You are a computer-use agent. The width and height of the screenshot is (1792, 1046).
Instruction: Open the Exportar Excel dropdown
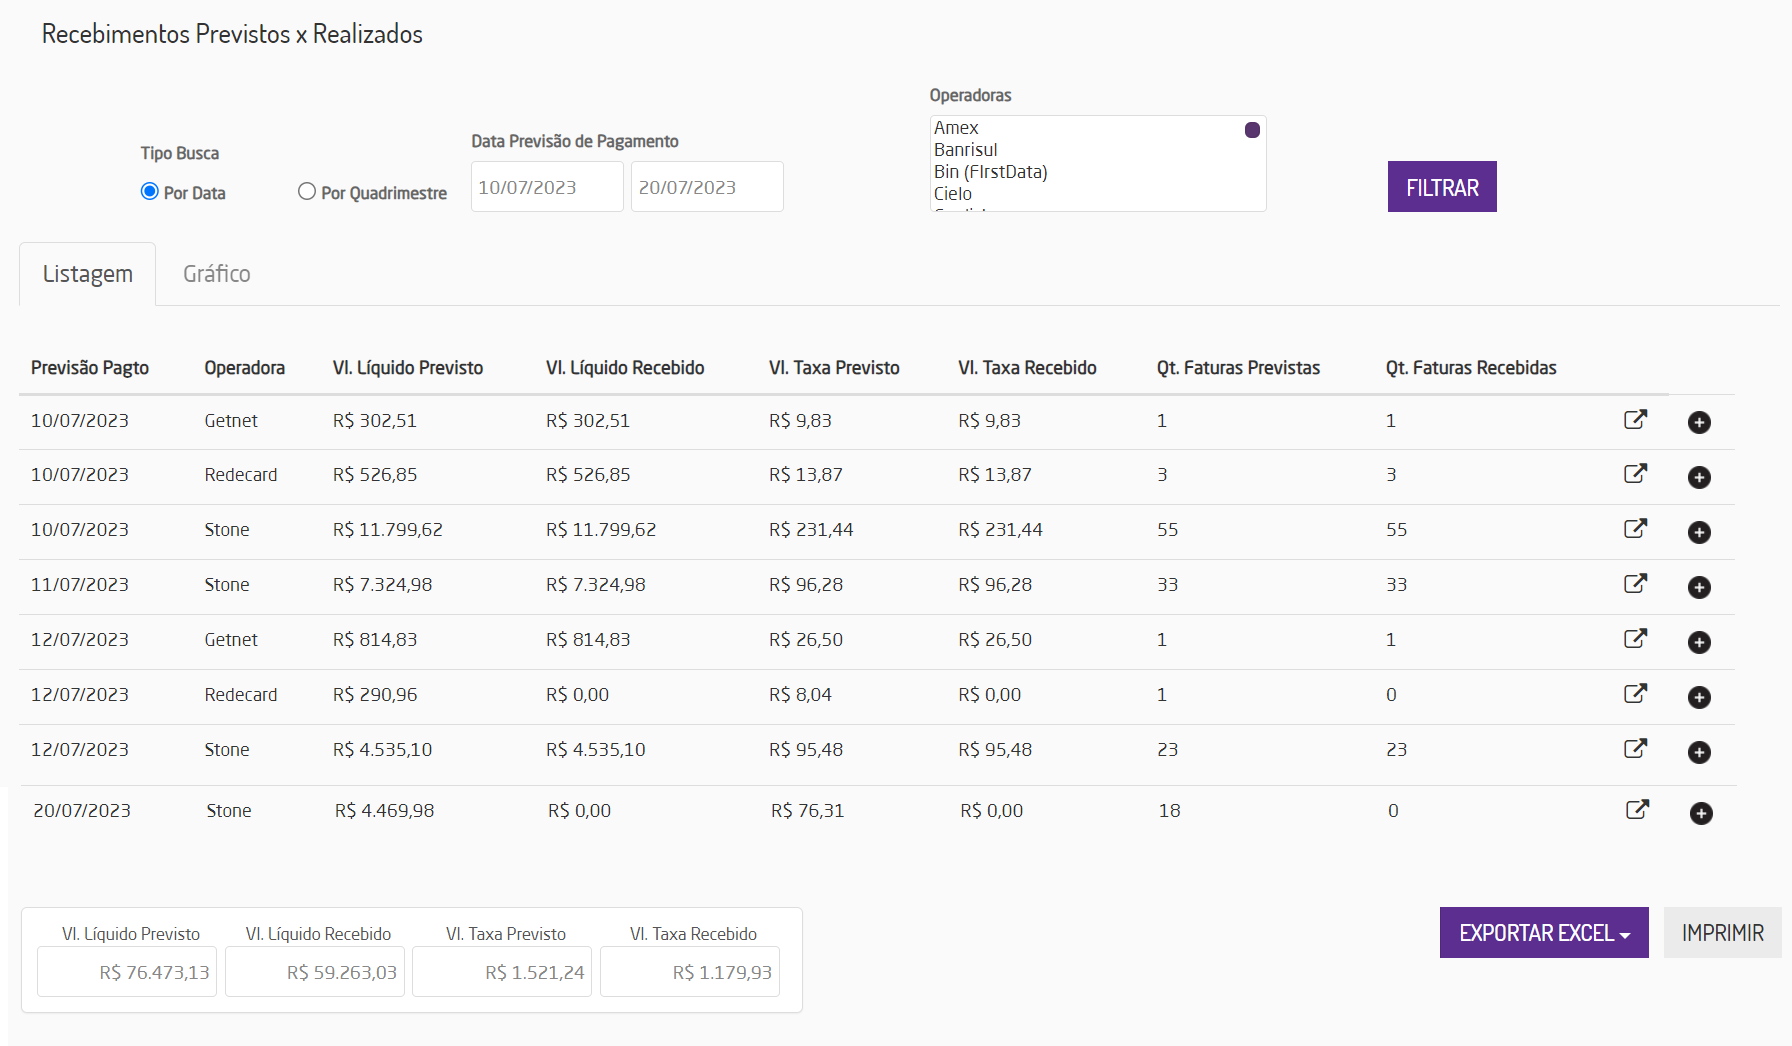click(x=1543, y=933)
